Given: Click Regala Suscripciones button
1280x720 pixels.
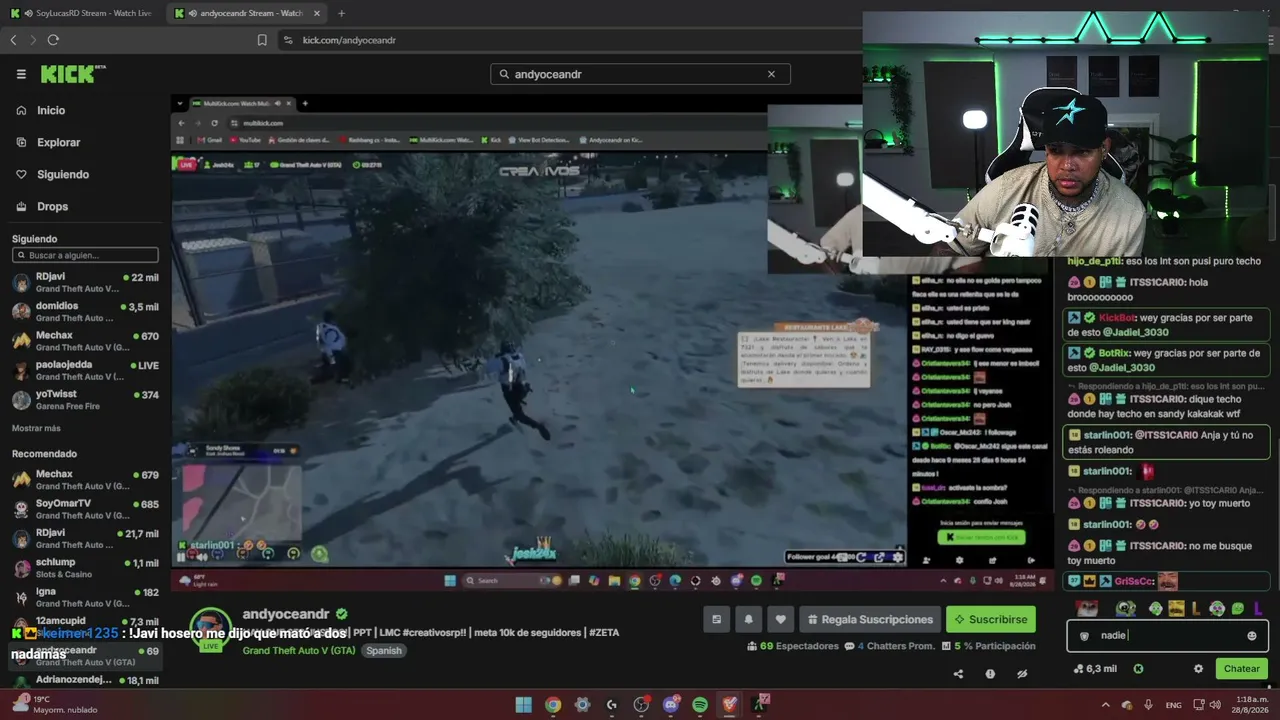Looking at the screenshot, I should pyautogui.click(x=870, y=620).
